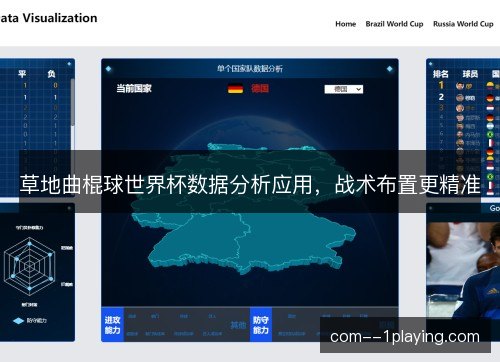
Task: Click the football player photo thumbnail
Action: pyautogui.click(x=463, y=270)
